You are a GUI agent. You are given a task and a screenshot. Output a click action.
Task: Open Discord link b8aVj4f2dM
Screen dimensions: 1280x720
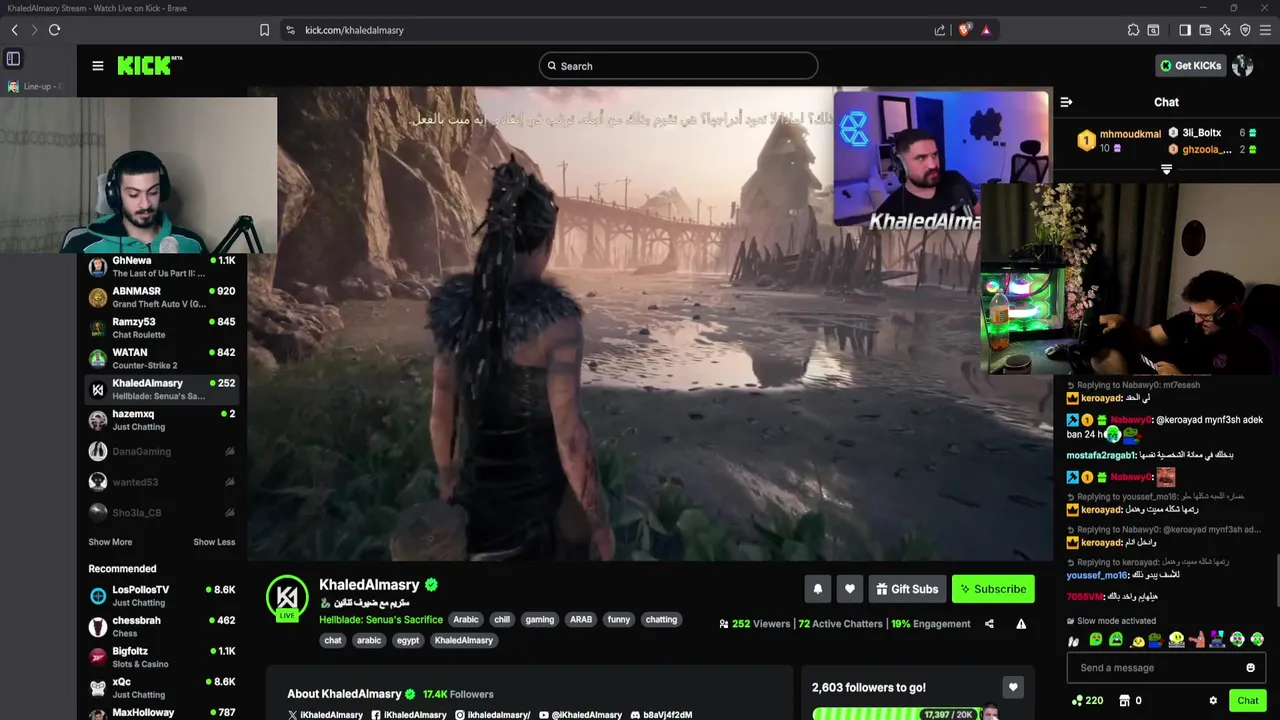(x=661, y=715)
